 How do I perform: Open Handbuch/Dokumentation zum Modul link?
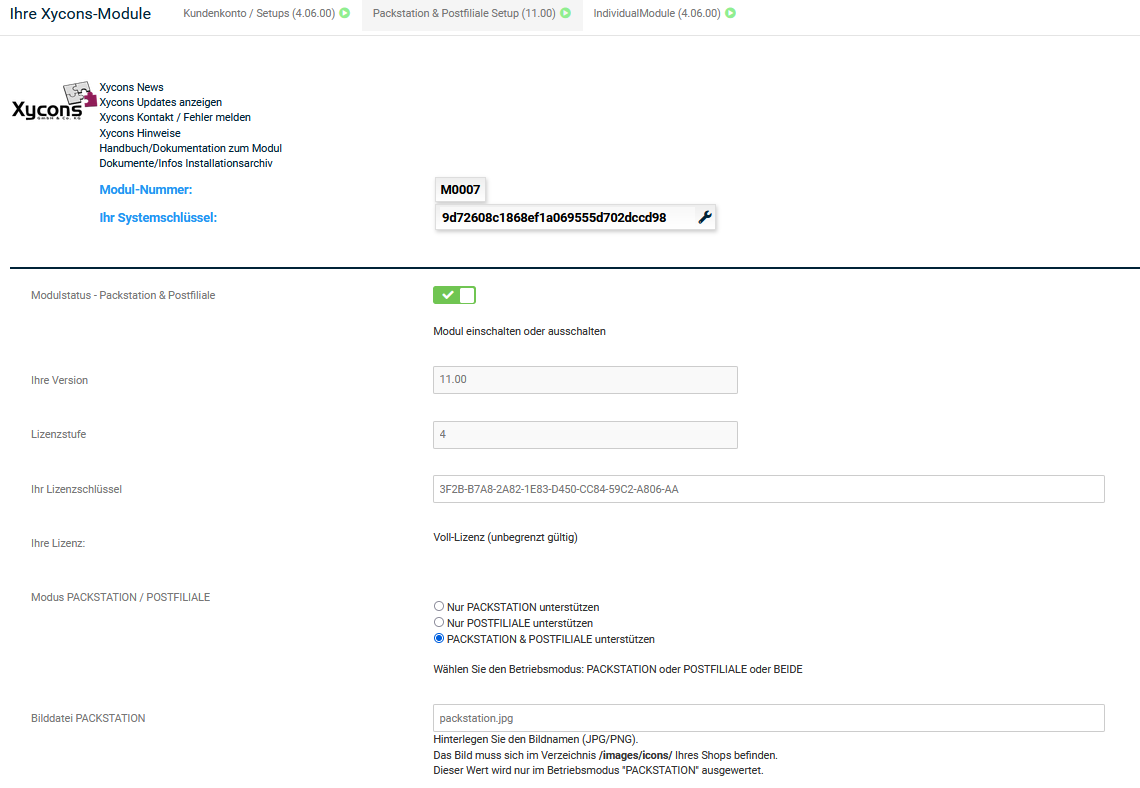(190, 148)
